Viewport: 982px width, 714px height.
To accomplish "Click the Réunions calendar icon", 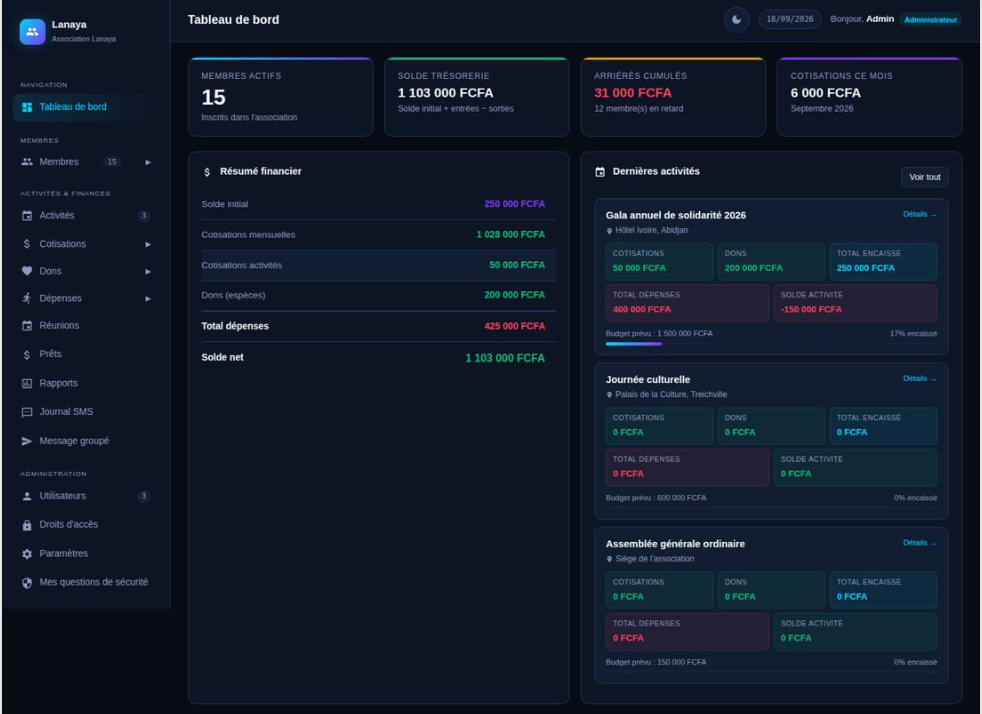I will (27, 326).
